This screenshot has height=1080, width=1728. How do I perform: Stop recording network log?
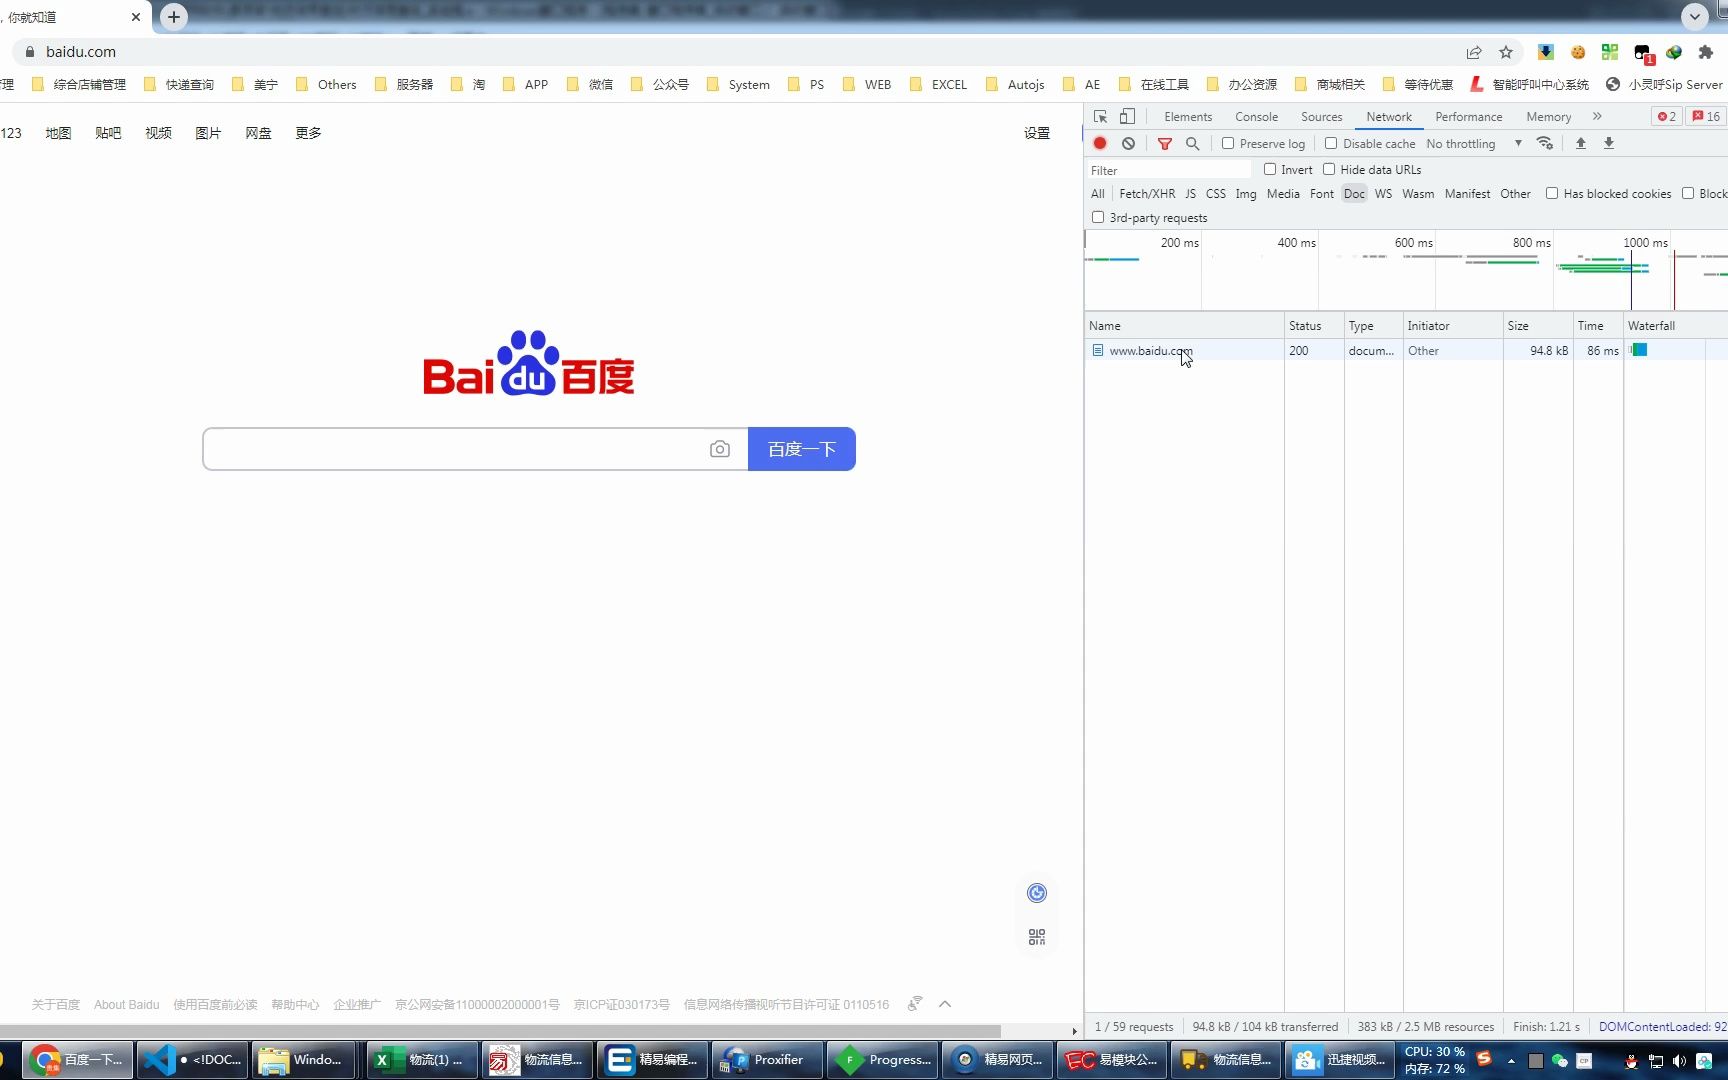pyautogui.click(x=1100, y=143)
